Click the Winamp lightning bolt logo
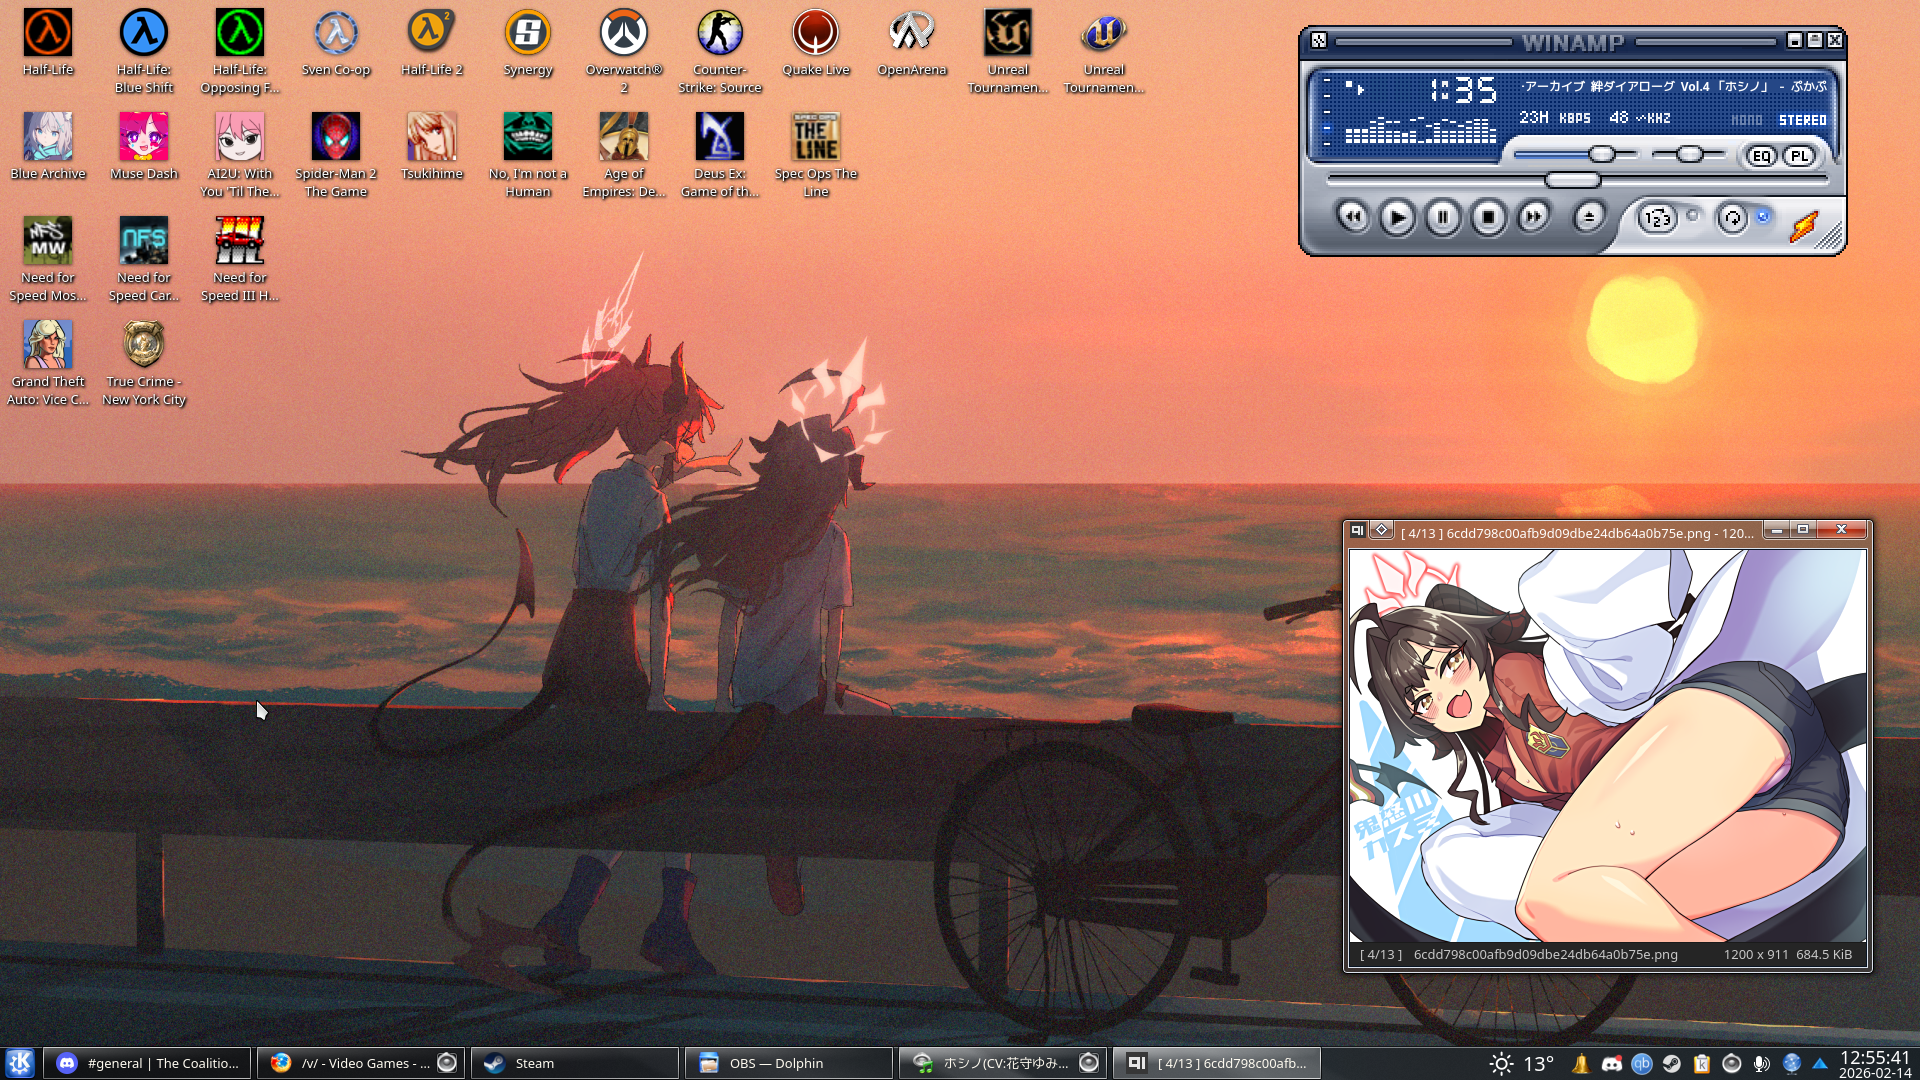The height and width of the screenshot is (1080, 1920). (1804, 226)
